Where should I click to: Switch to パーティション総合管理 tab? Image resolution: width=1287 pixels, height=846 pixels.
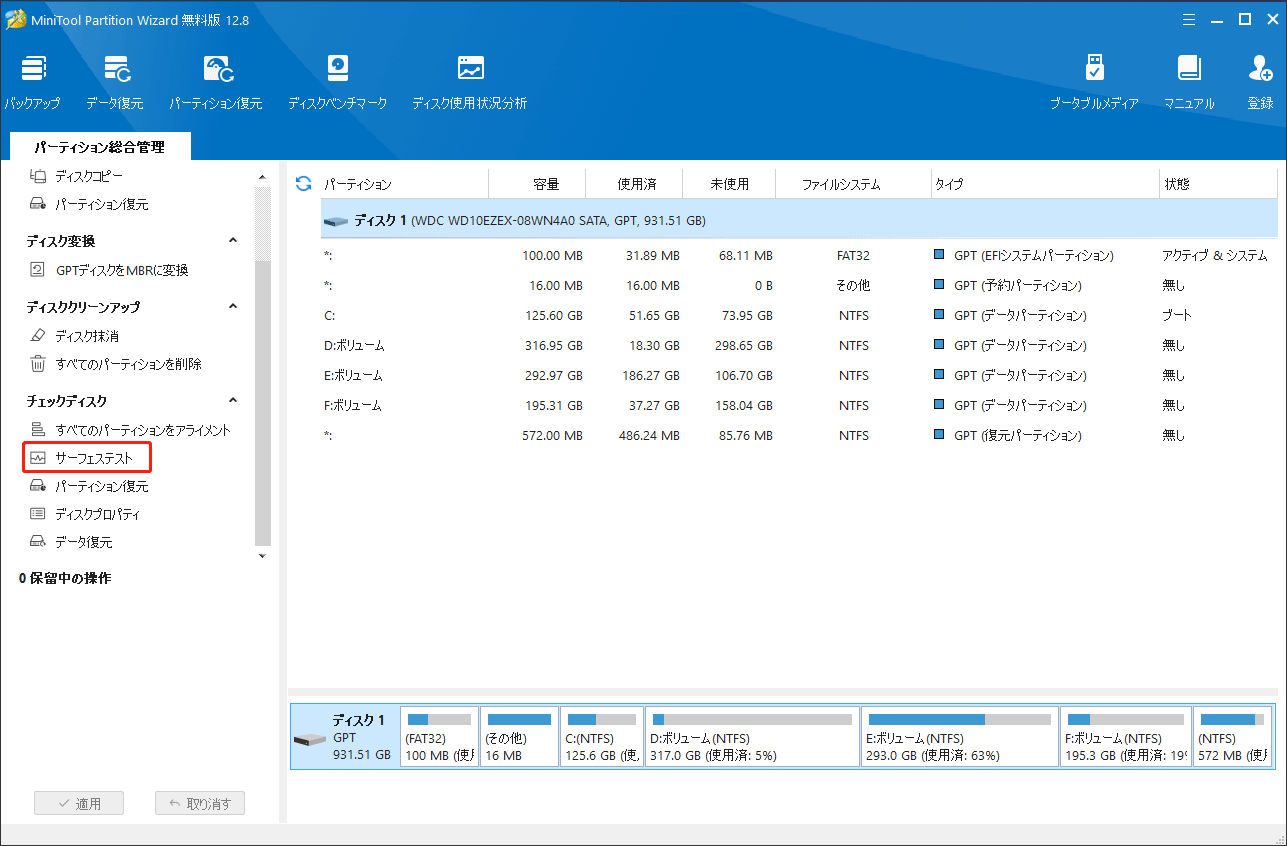99,147
